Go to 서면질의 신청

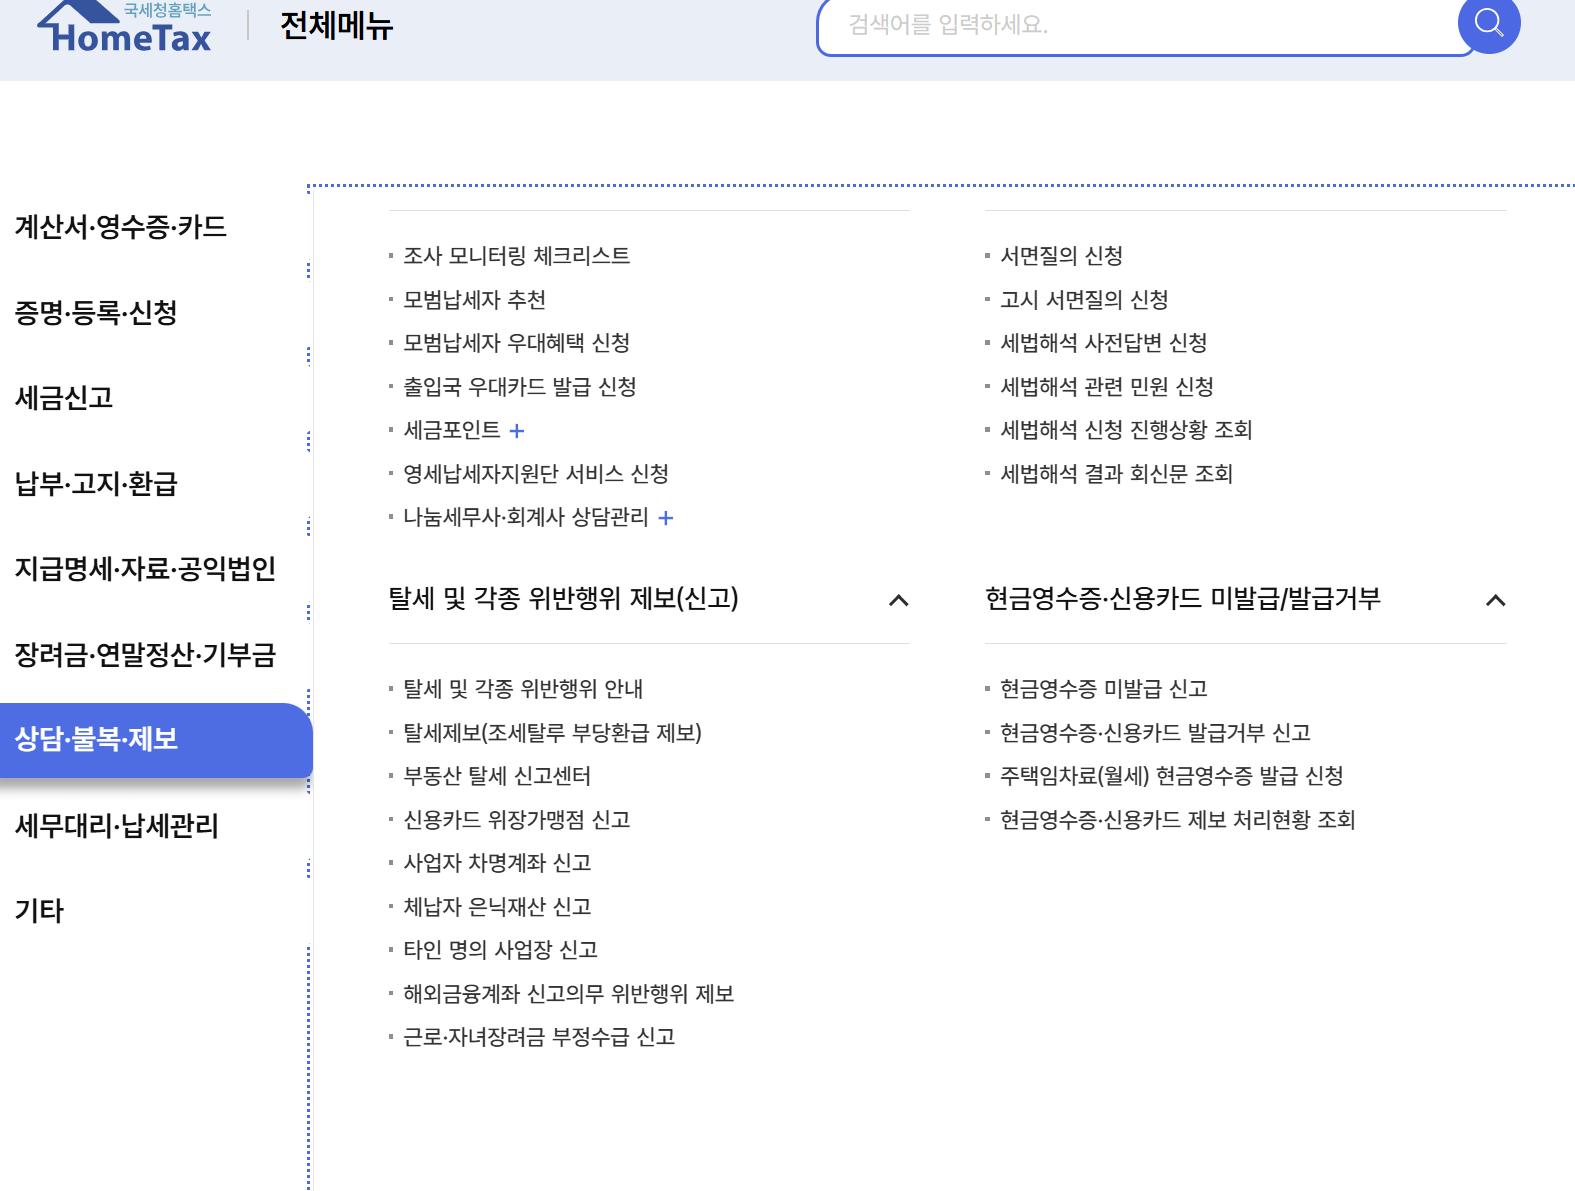(1061, 256)
